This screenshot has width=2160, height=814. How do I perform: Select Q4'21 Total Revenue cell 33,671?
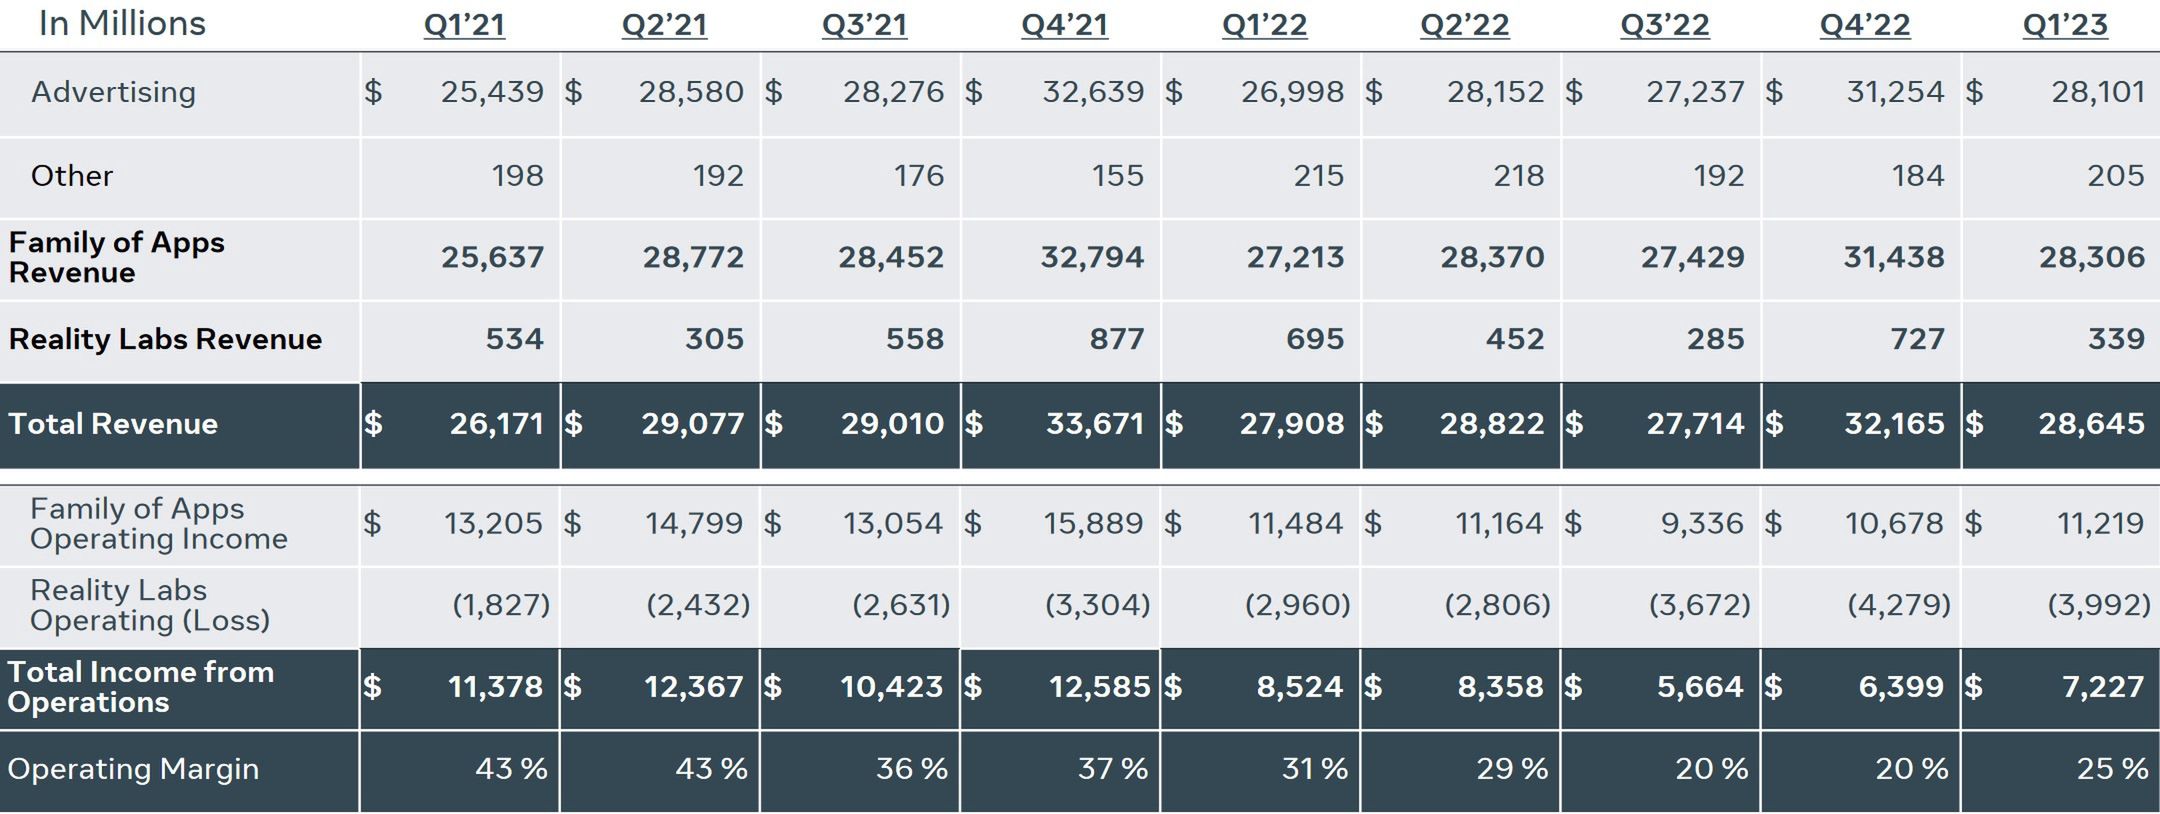[x=1094, y=424]
